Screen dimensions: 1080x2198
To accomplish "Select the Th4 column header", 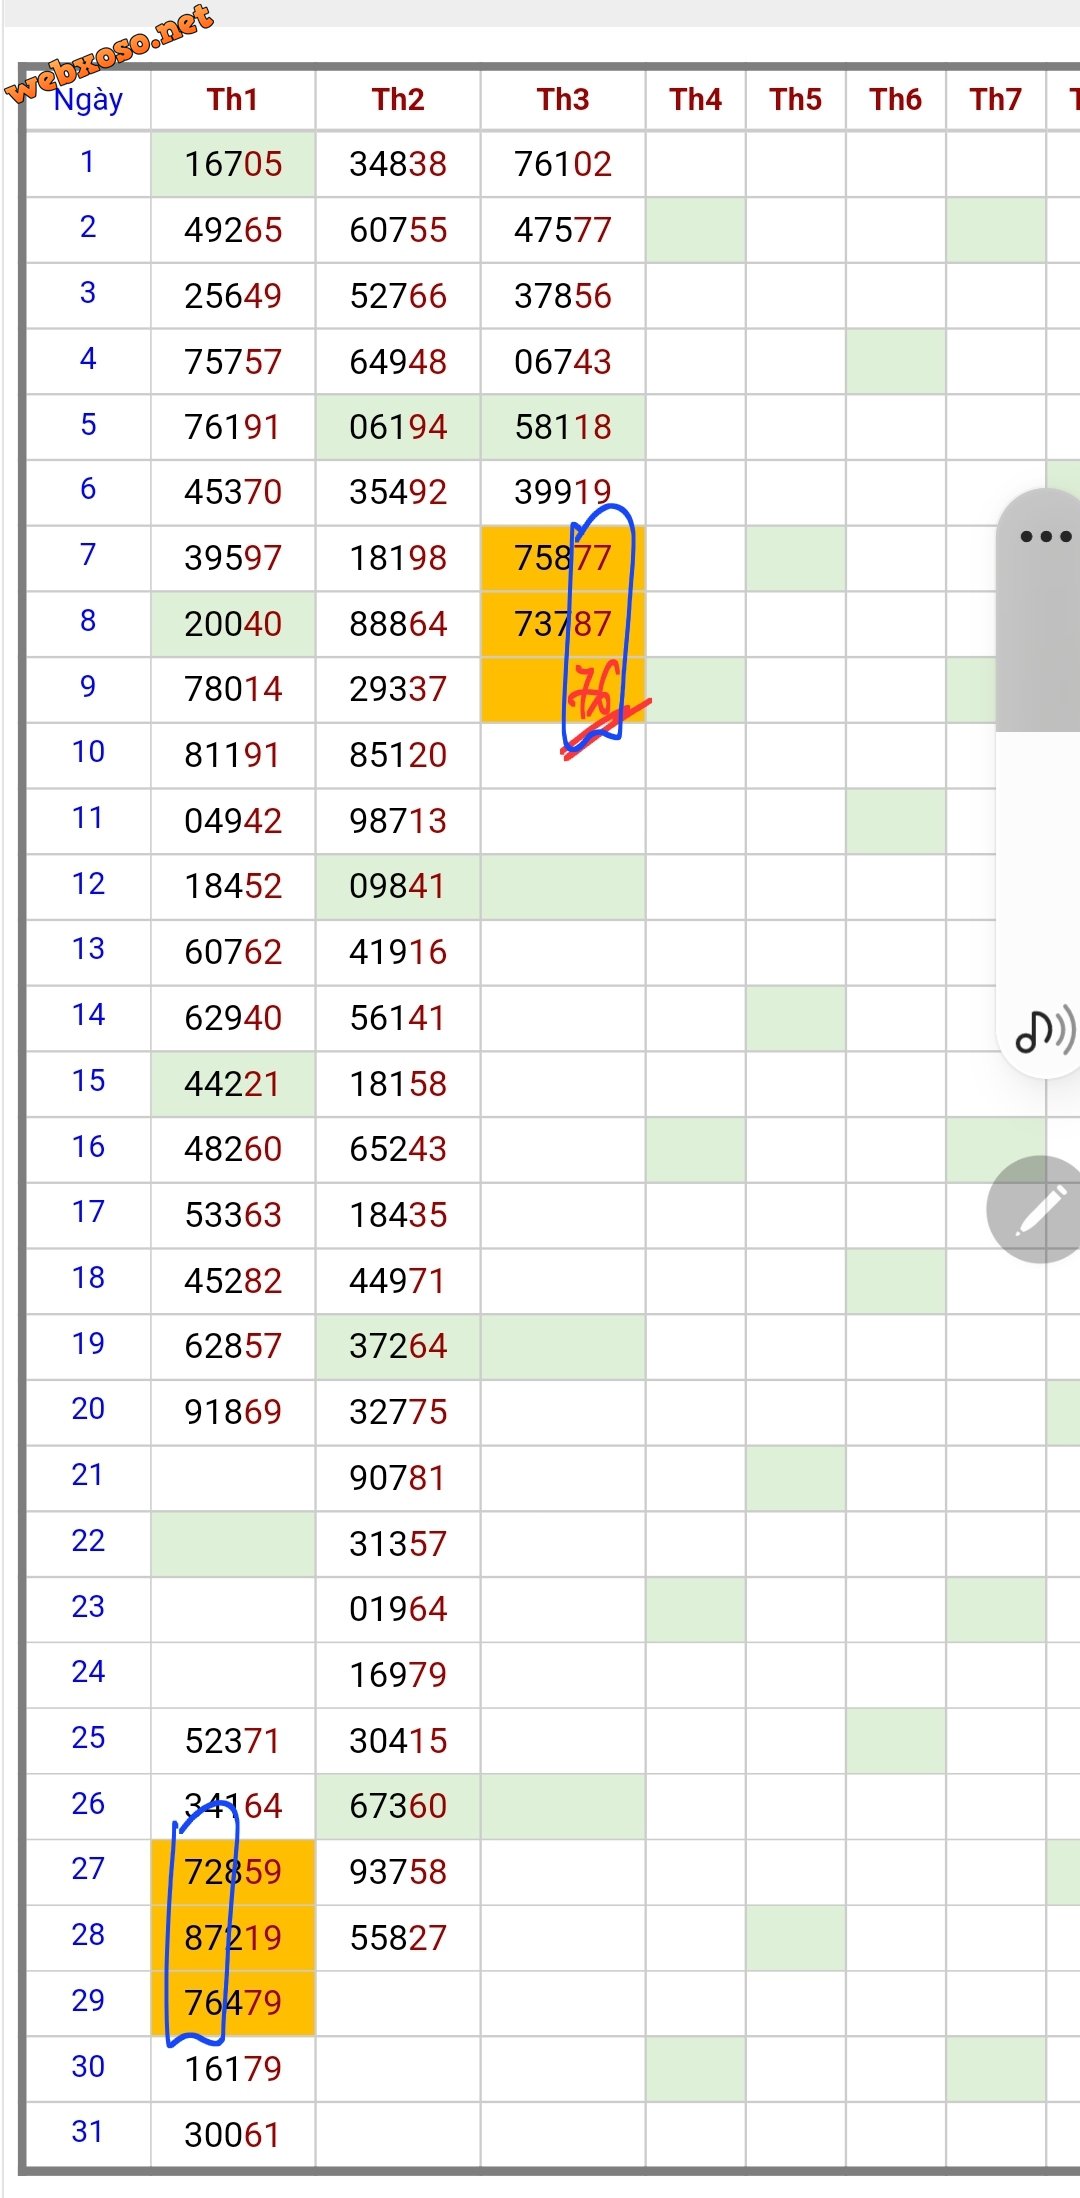I will [x=696, y=99].
